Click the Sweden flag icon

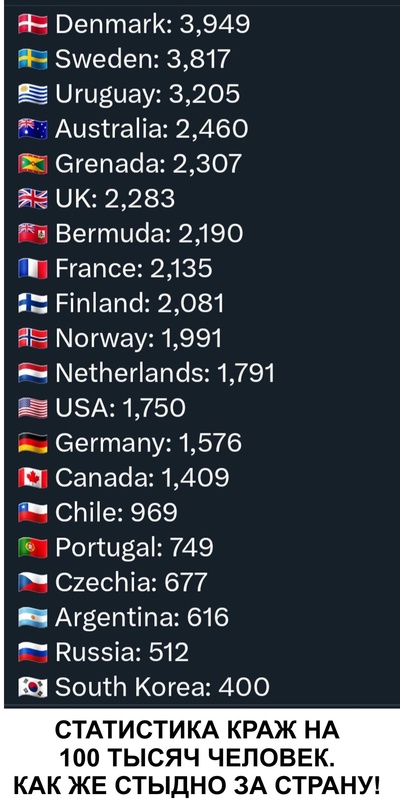pos(33,59)
